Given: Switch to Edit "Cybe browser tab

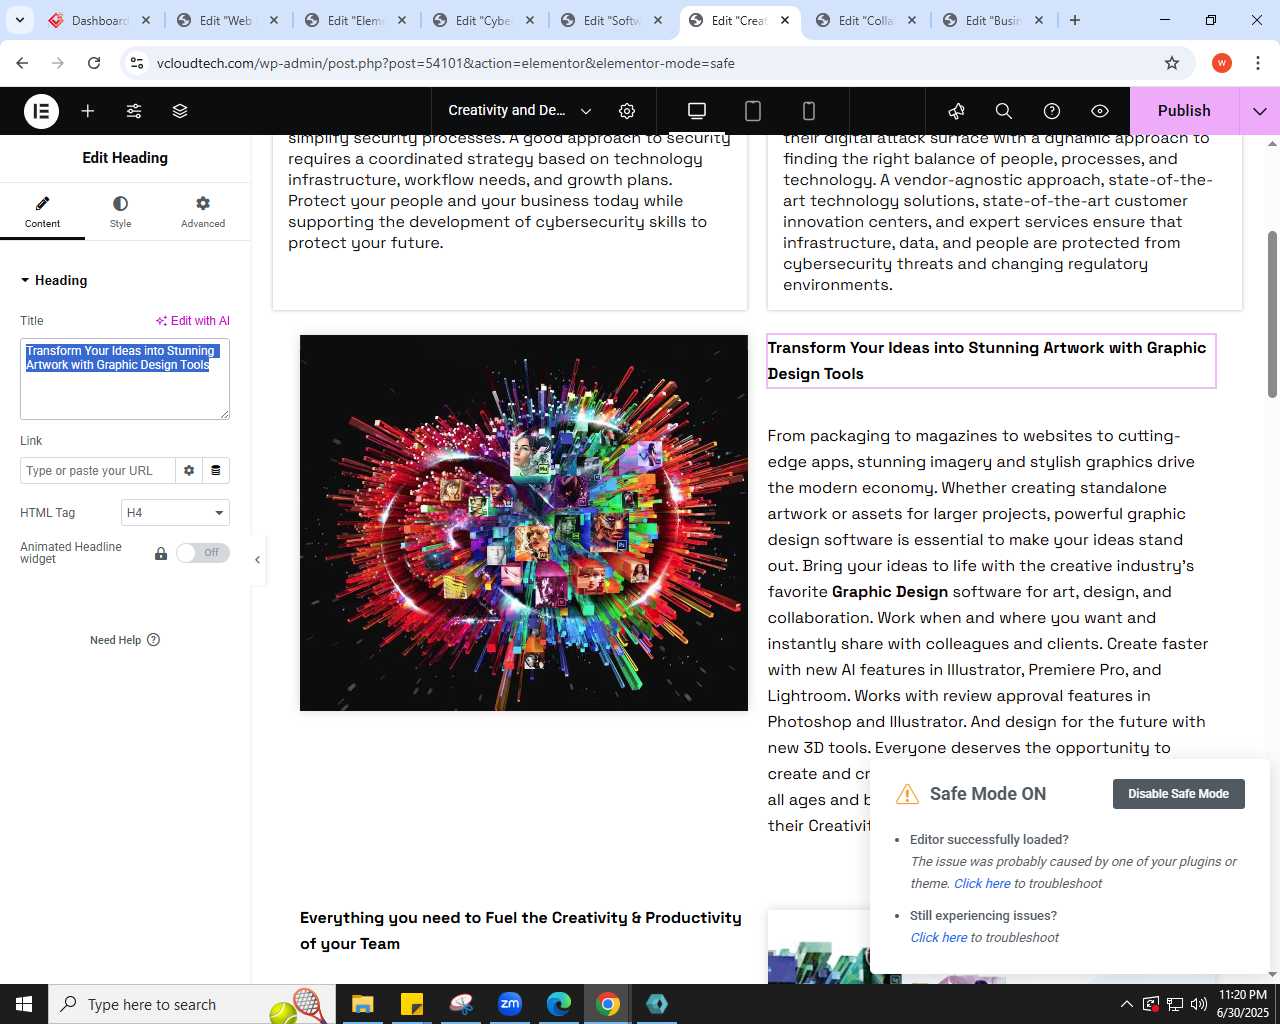Looking at the screenshot, I should 482,20.
